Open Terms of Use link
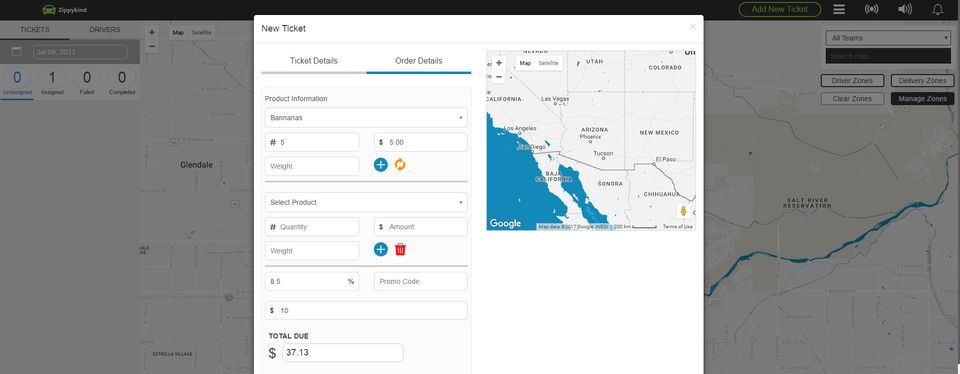 click(x=678, y=226)
